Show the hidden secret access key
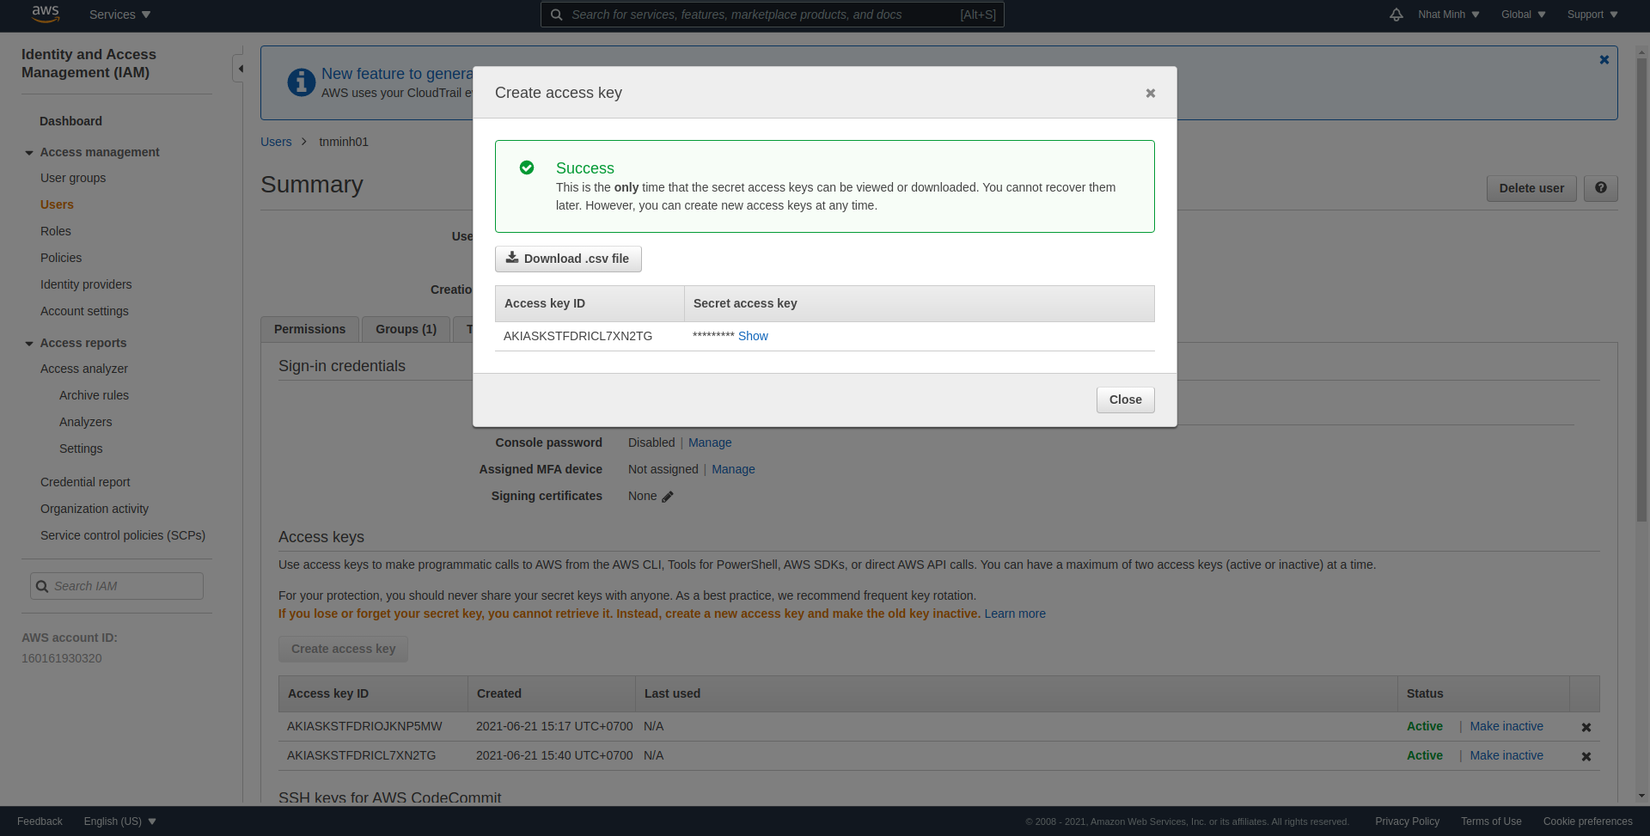This screenshot has height=836, width=1650. (753, 336)
